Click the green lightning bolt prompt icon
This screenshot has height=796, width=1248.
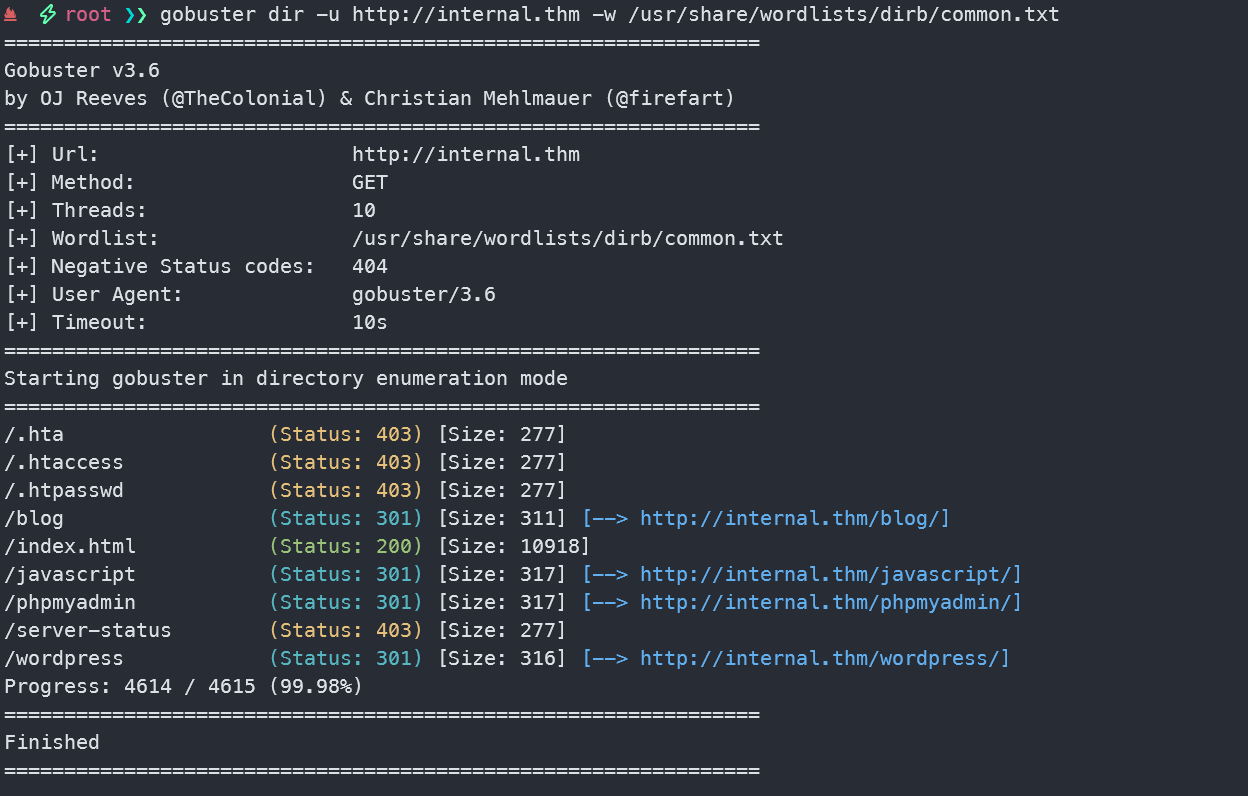[47, 15]
